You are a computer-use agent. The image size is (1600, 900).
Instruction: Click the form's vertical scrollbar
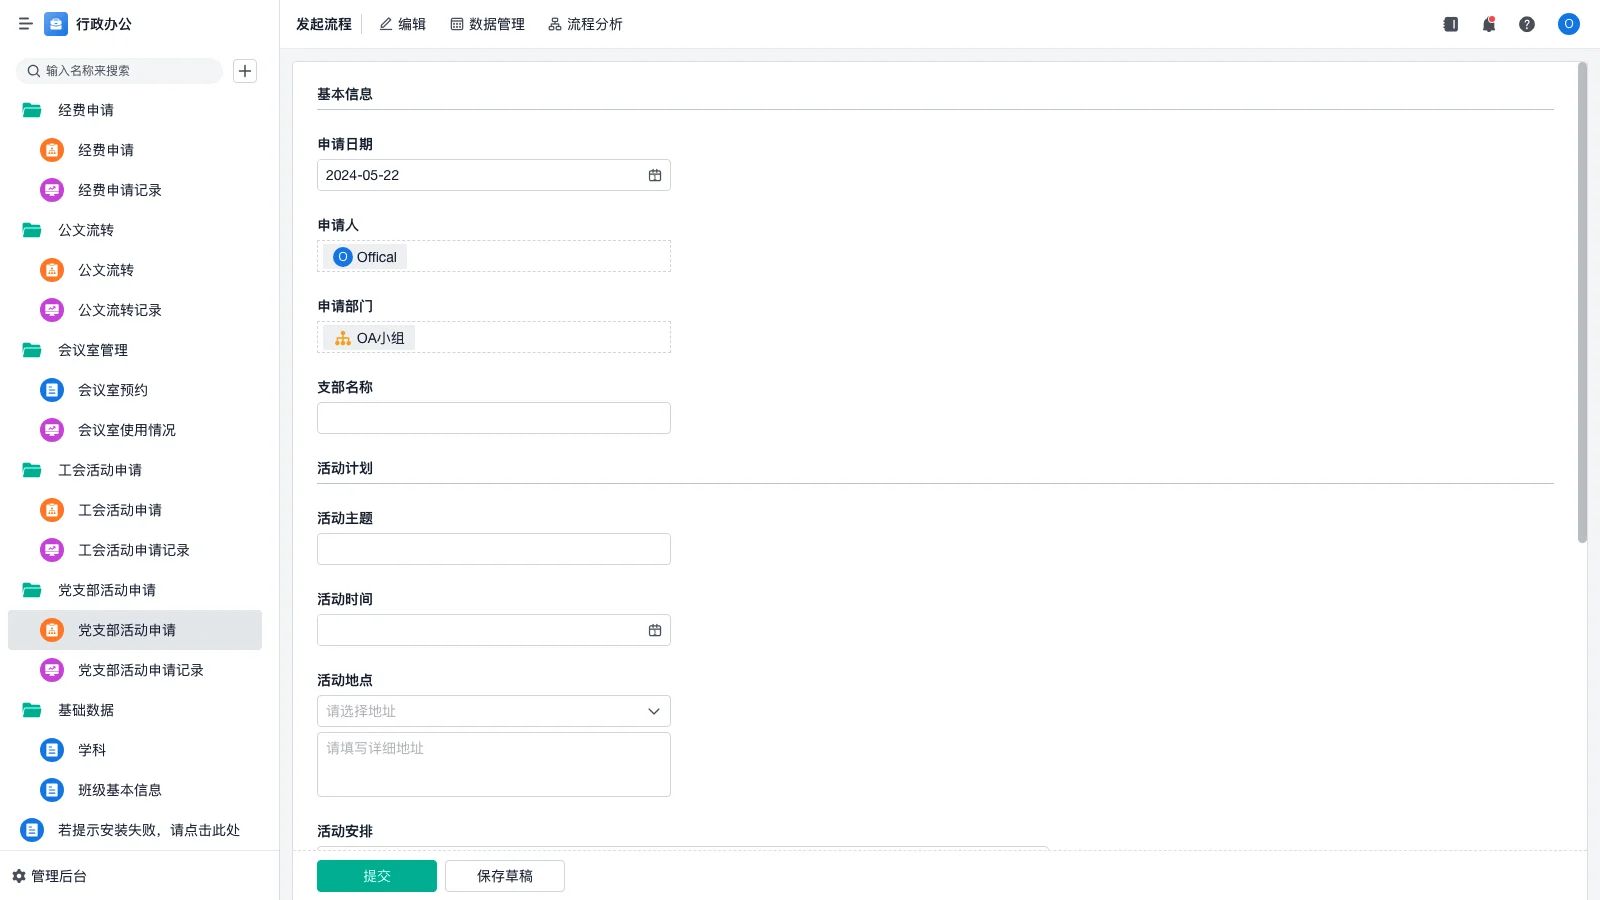click(x=1582, y=302)
